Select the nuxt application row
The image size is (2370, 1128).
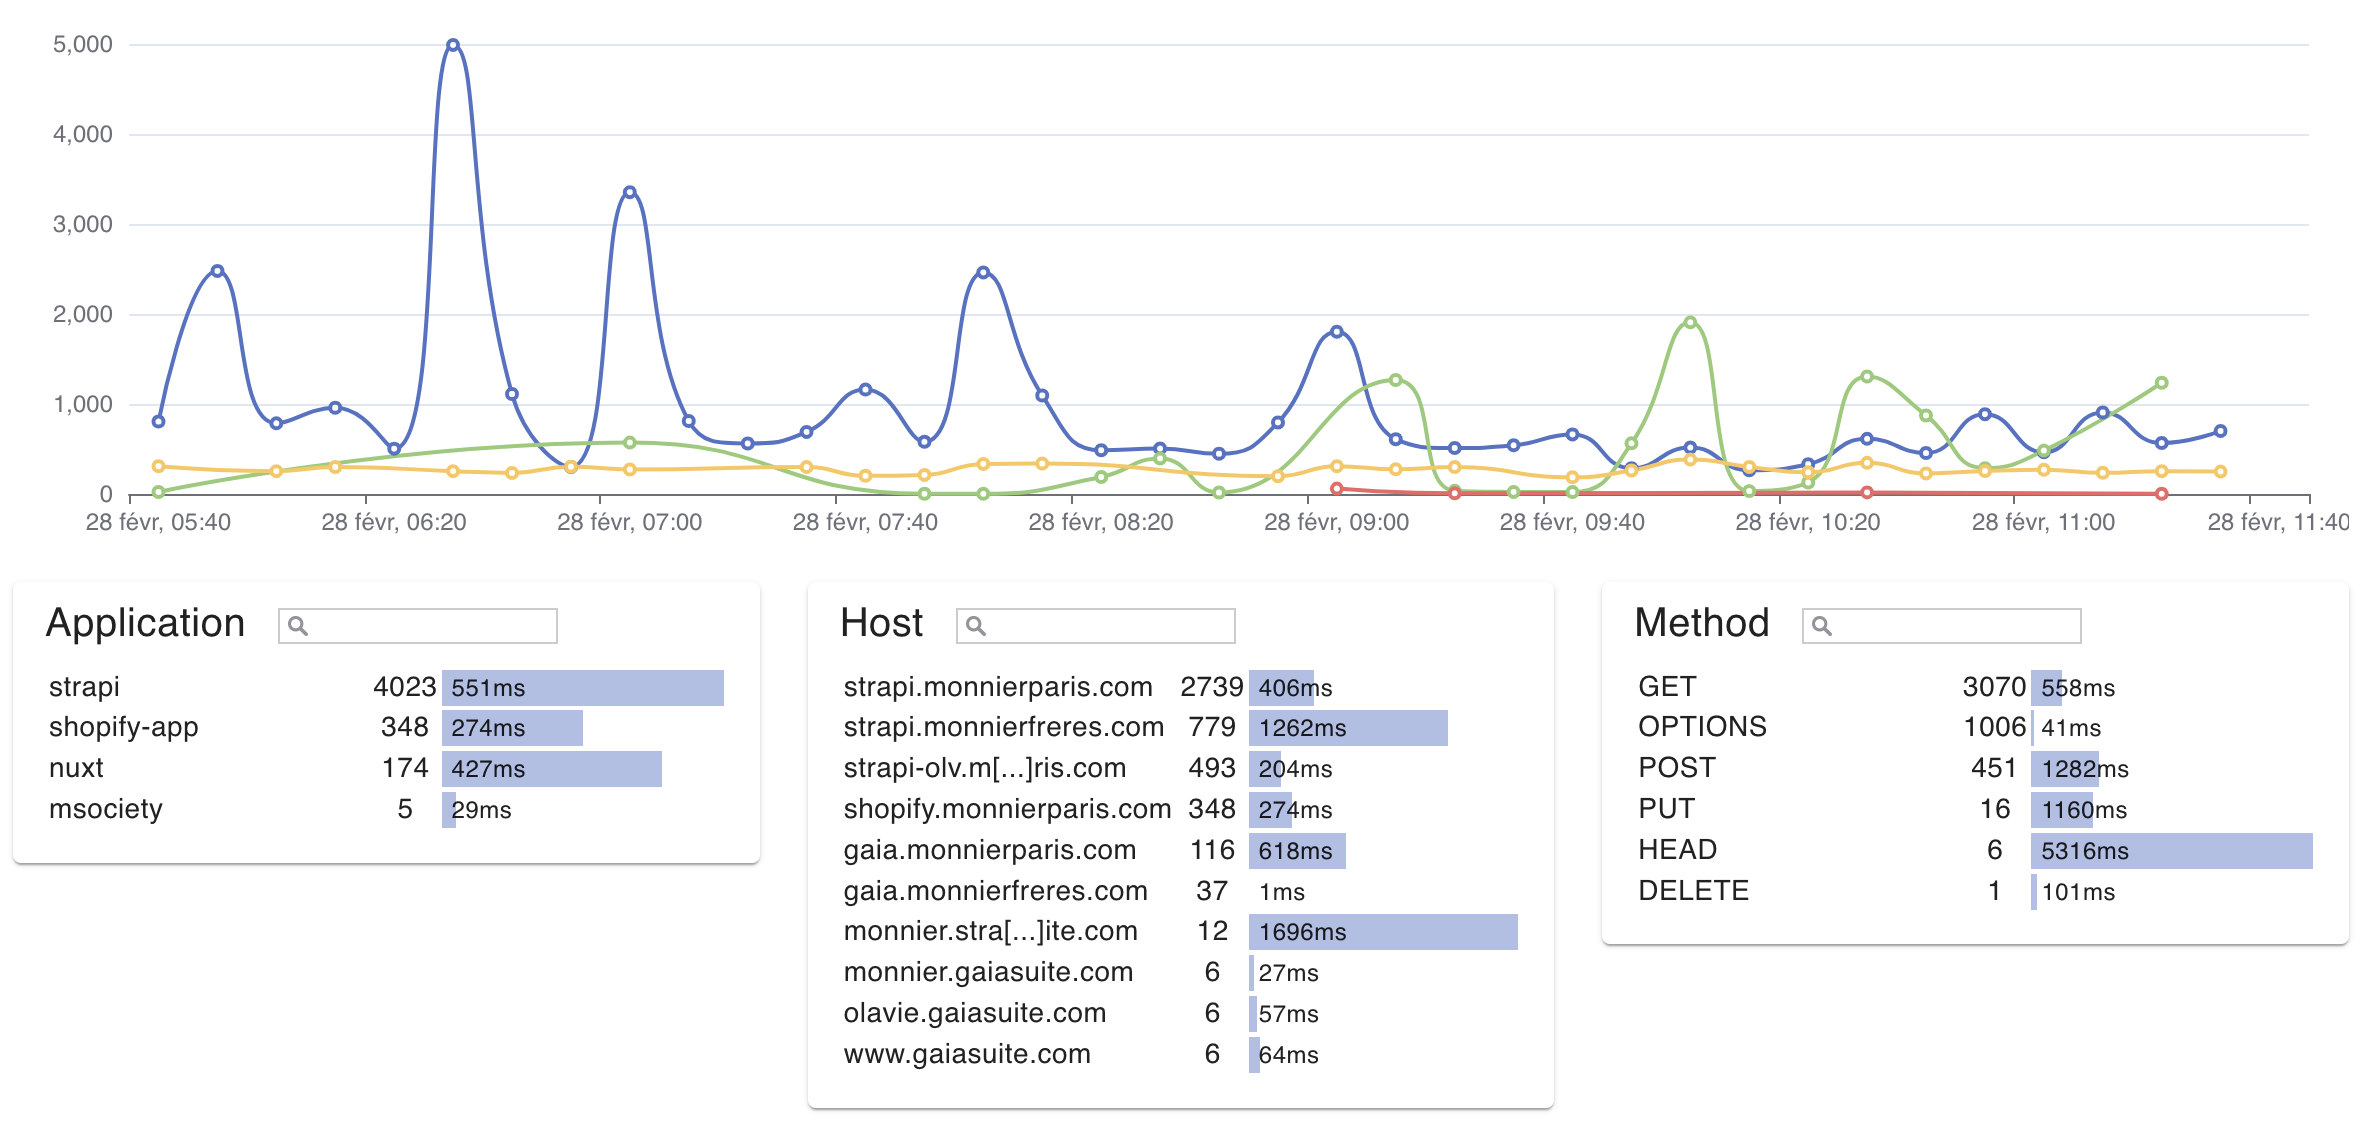coord(386,768)
